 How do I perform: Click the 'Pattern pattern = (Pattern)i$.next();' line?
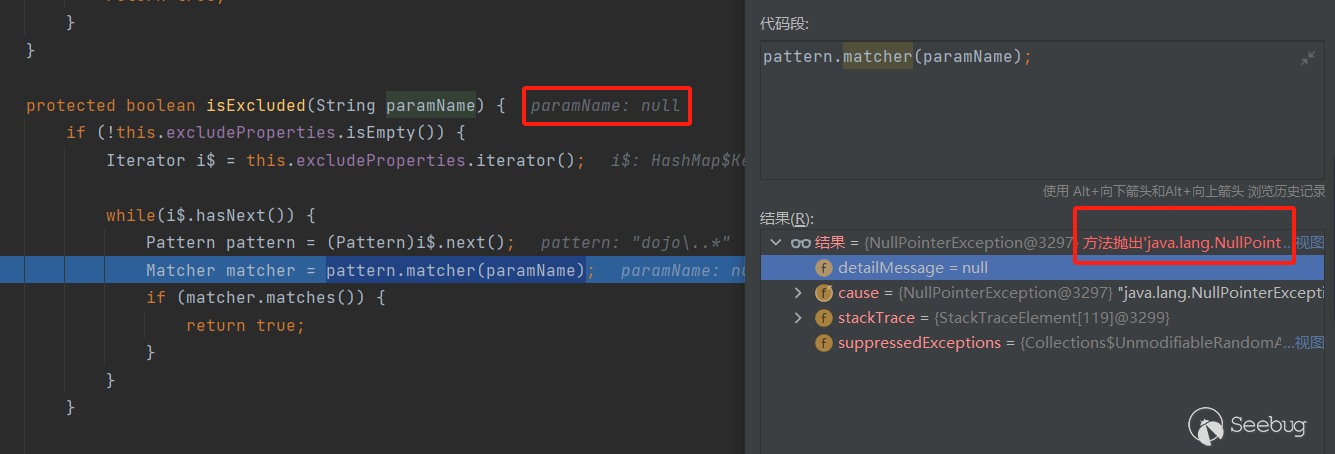tap(330, 243)
